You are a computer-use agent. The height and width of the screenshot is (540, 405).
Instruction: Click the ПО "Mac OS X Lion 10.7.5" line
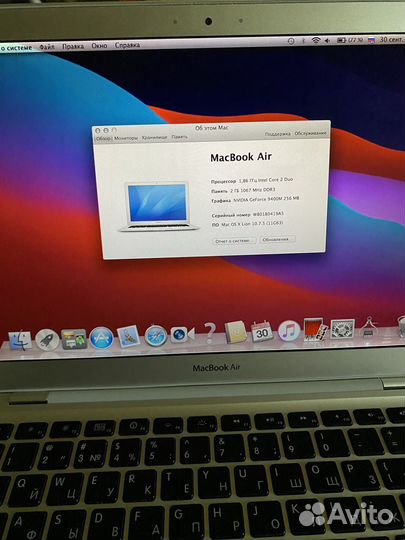coord(248,224)
